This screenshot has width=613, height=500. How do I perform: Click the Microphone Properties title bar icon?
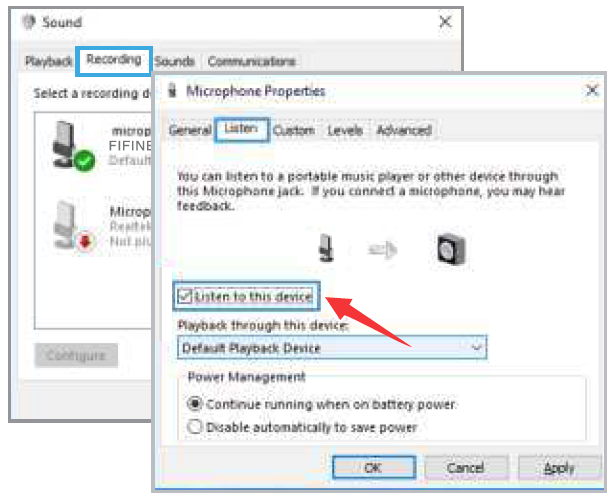click(x=172, y=90)
